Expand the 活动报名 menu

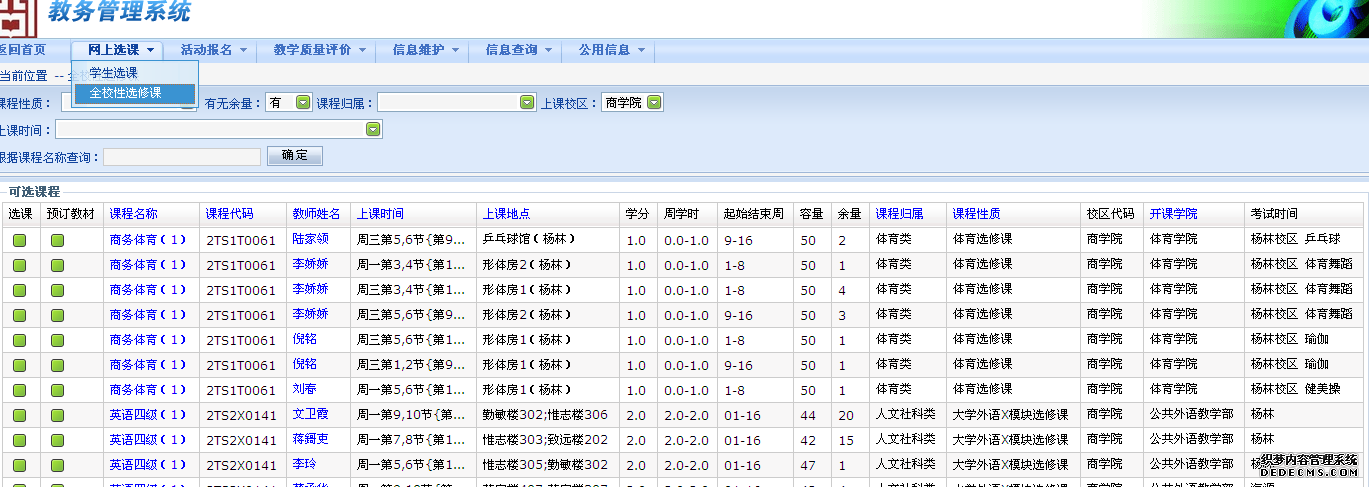click(213, 49)
